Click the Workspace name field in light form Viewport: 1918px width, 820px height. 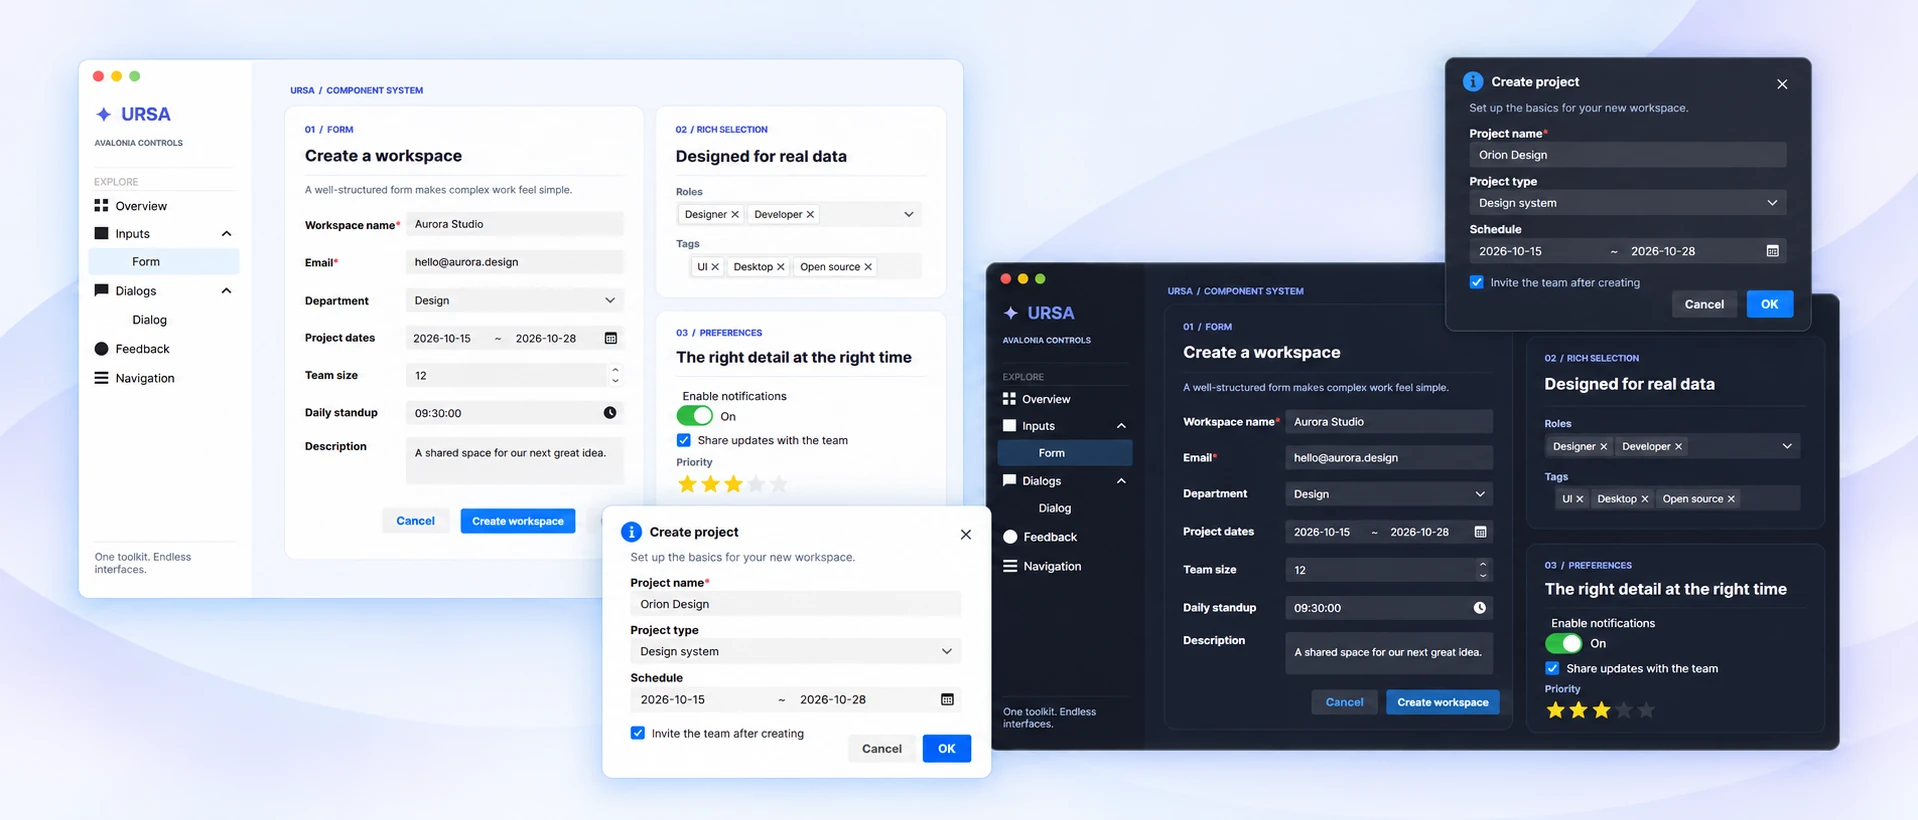515,224
